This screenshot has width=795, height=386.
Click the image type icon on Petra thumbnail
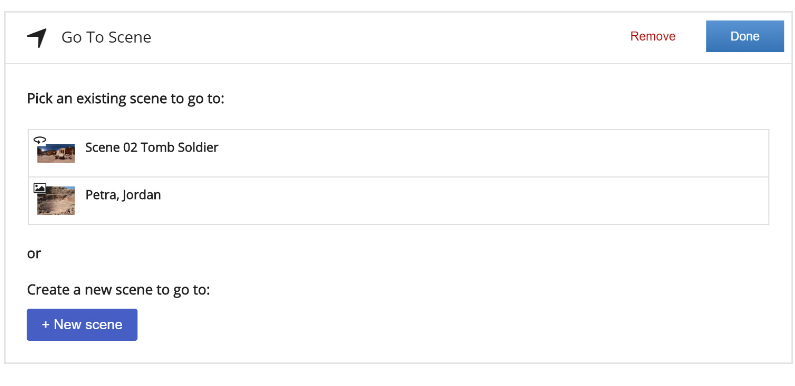40,188
